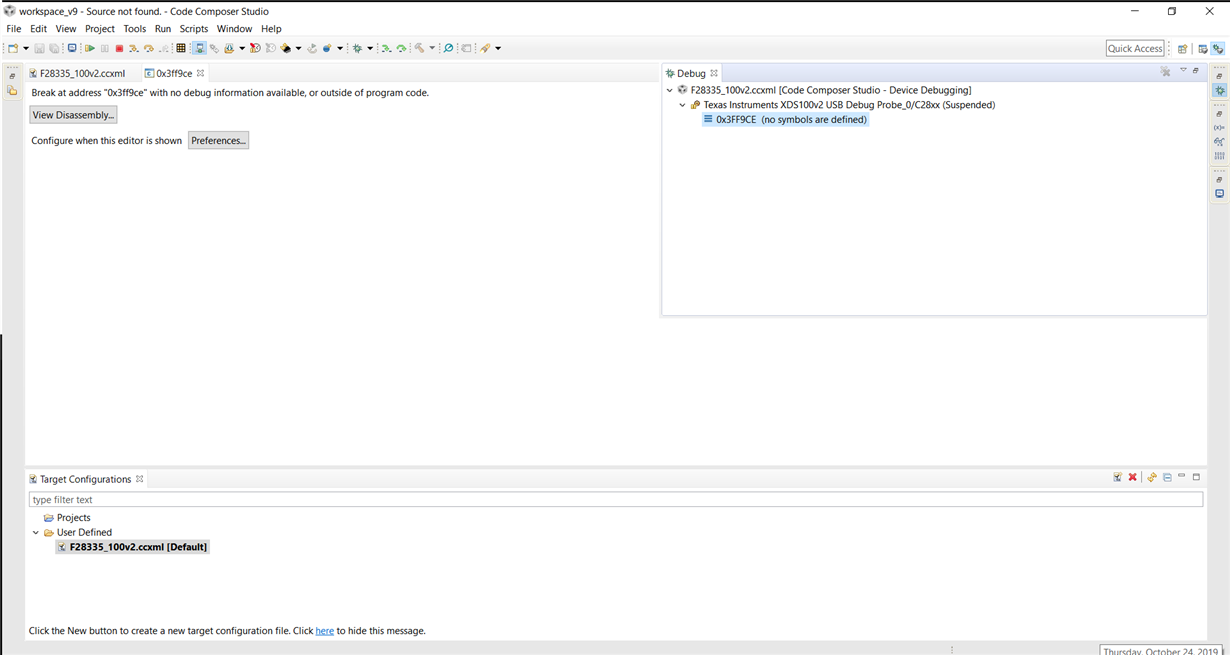Click the green Resume debug icon

90,48
